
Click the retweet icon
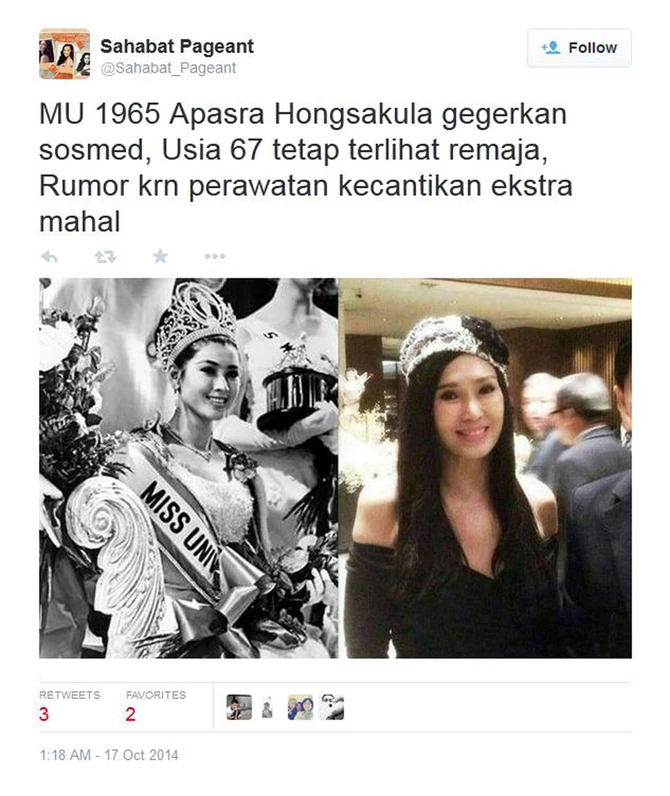[105, 257]
